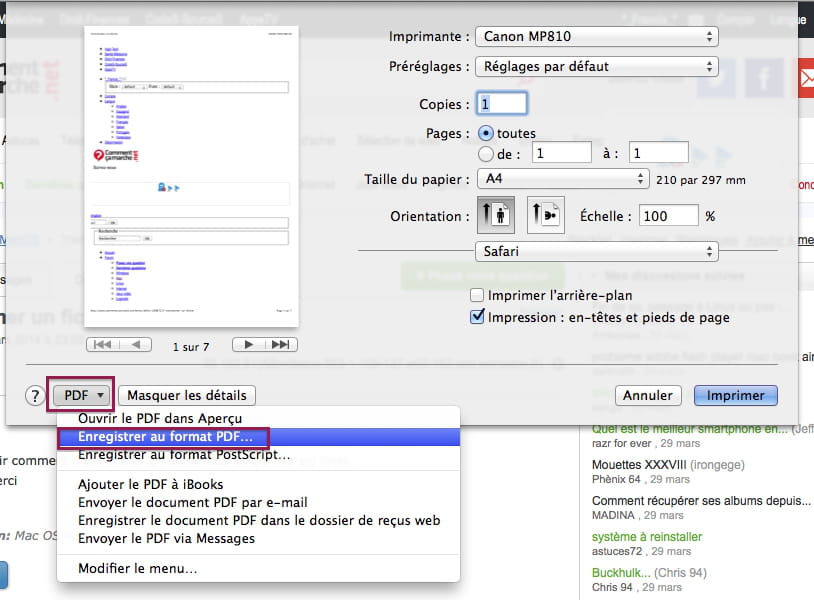The image size is (814, 600).
Task: Open the Taille du papier A4 dropdown
Action: coord(563,179)
